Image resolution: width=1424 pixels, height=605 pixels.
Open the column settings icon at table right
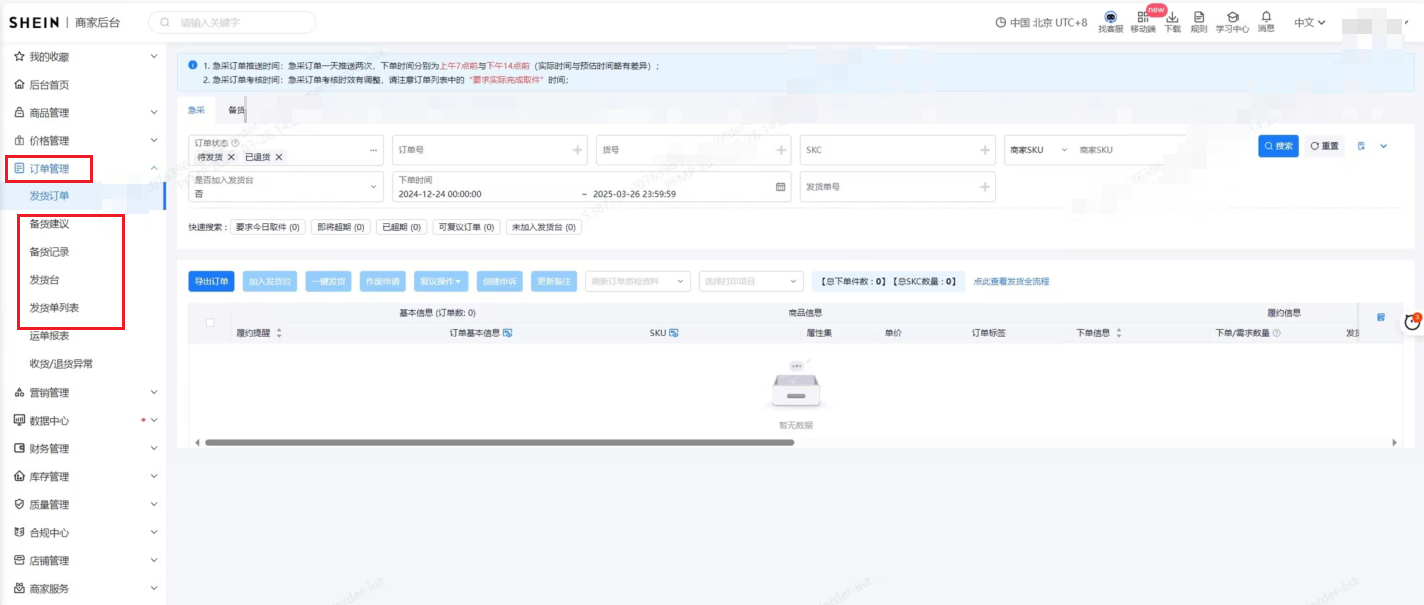click(1381, 317)
